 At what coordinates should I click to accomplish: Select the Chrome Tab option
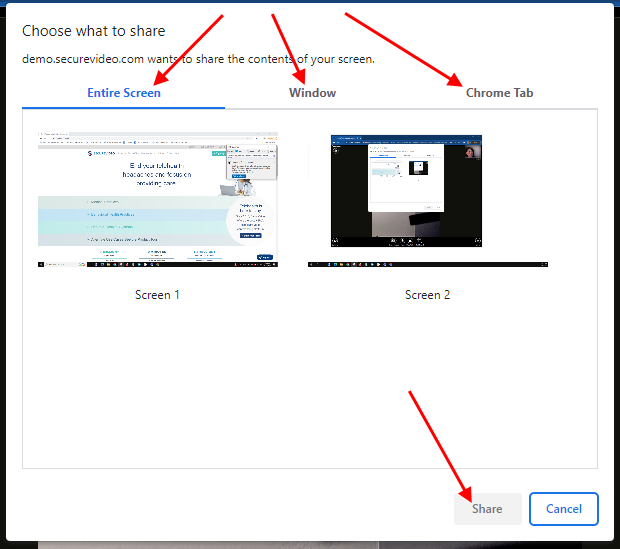[x=499, y=93]
